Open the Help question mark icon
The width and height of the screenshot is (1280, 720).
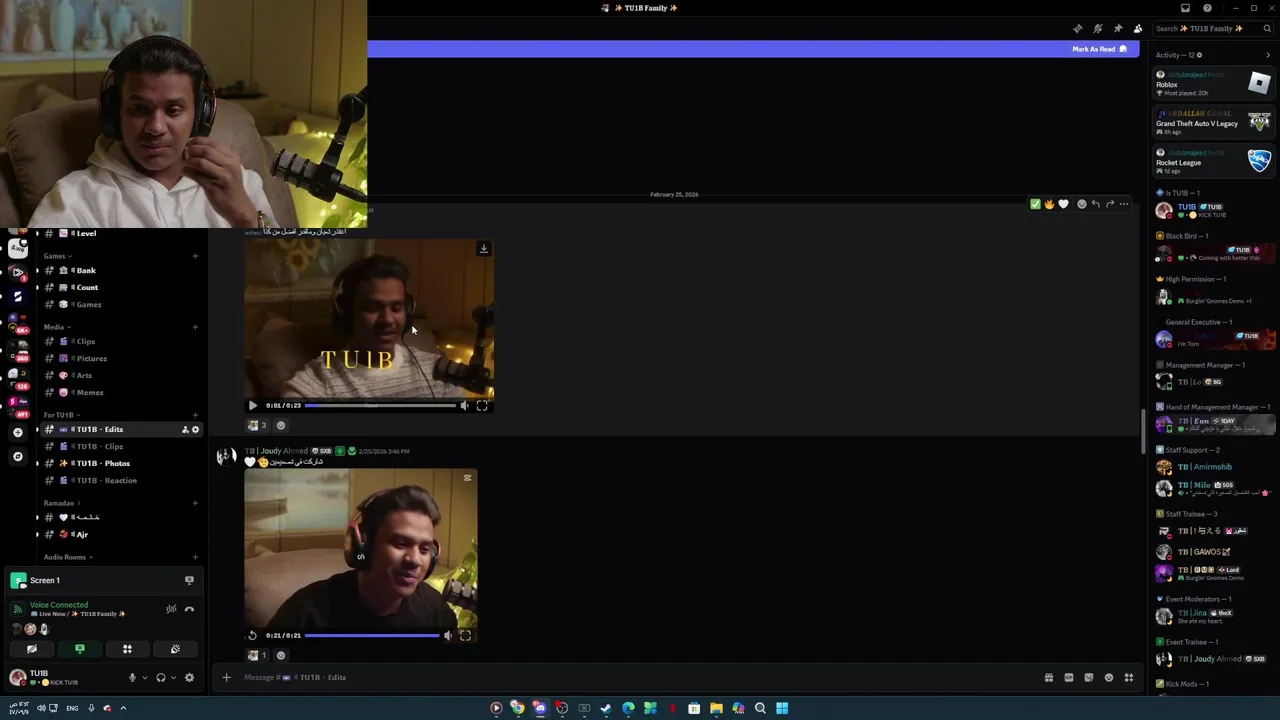tap(1207, 8)
